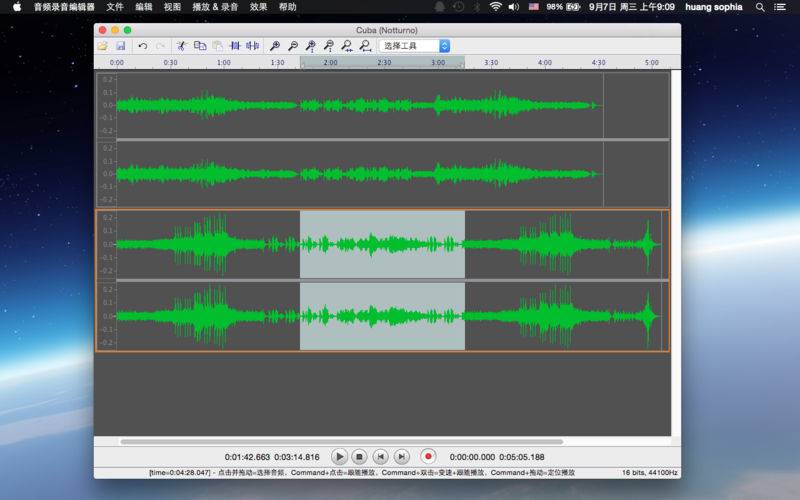Open the 编辑 menu
The height and width of the screenshot is (500, 800).
[144, 7]
